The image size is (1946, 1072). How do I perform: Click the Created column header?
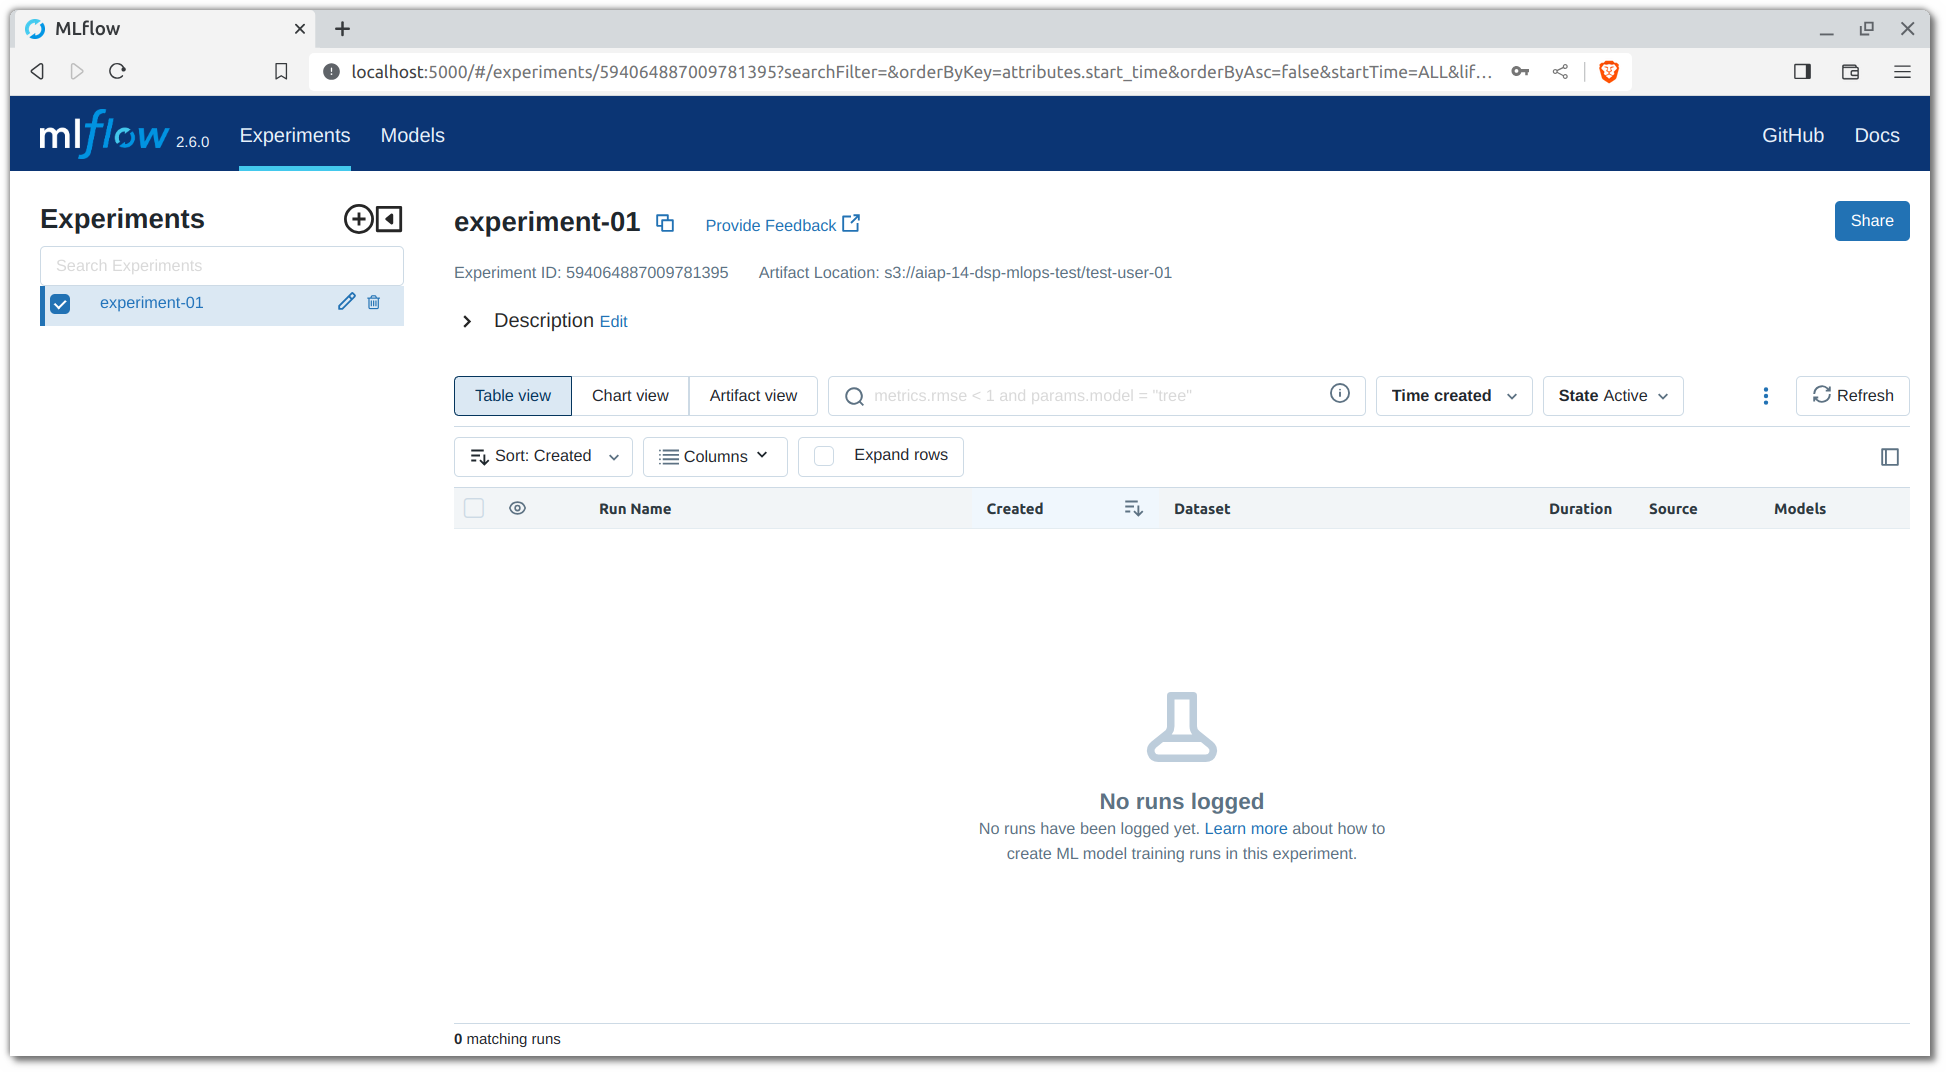1015,509
